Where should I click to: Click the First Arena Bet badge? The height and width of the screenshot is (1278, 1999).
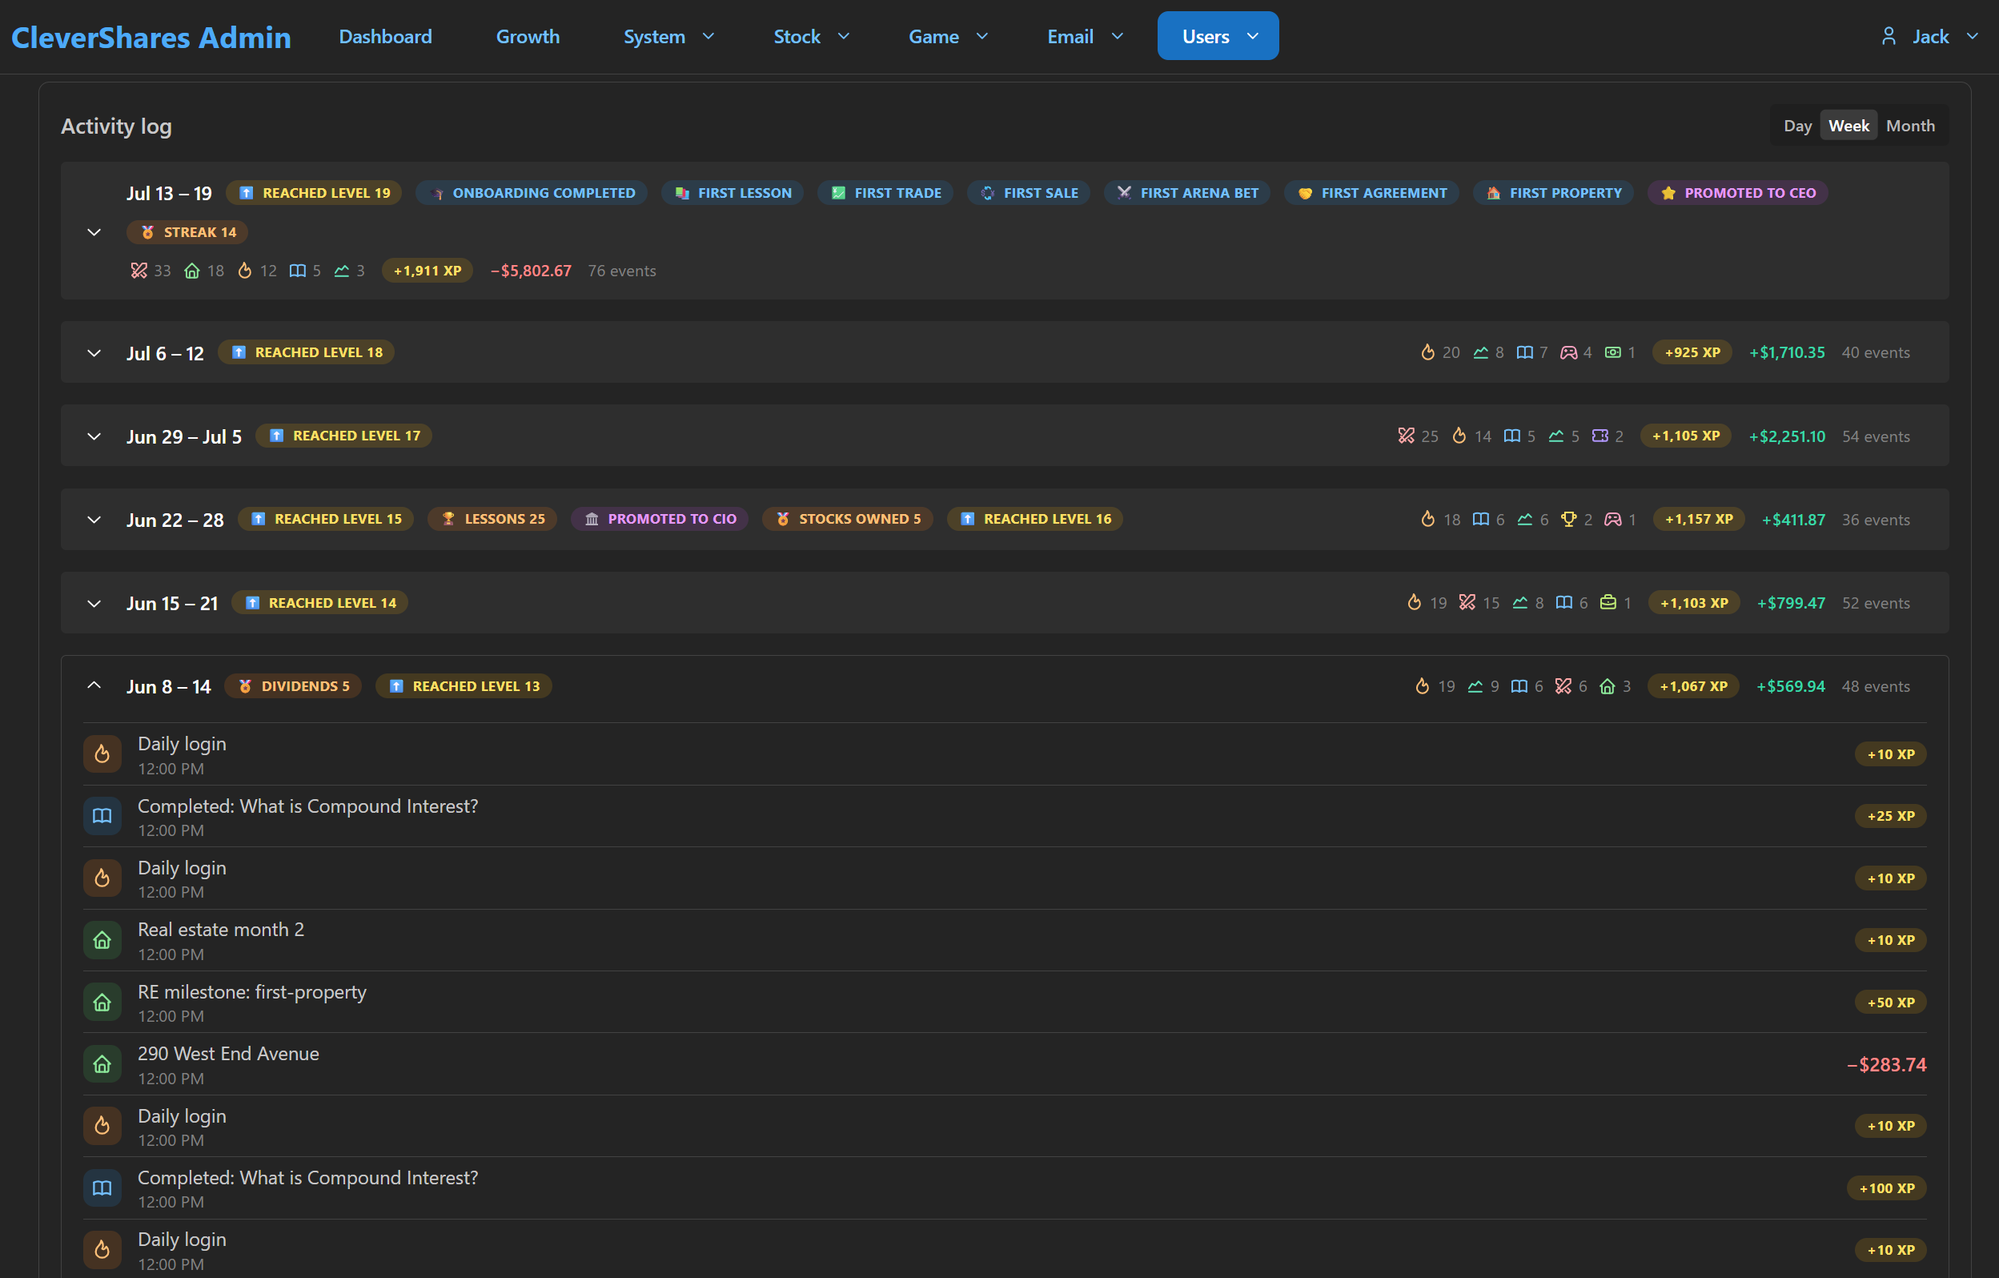tap(1187, 193)
